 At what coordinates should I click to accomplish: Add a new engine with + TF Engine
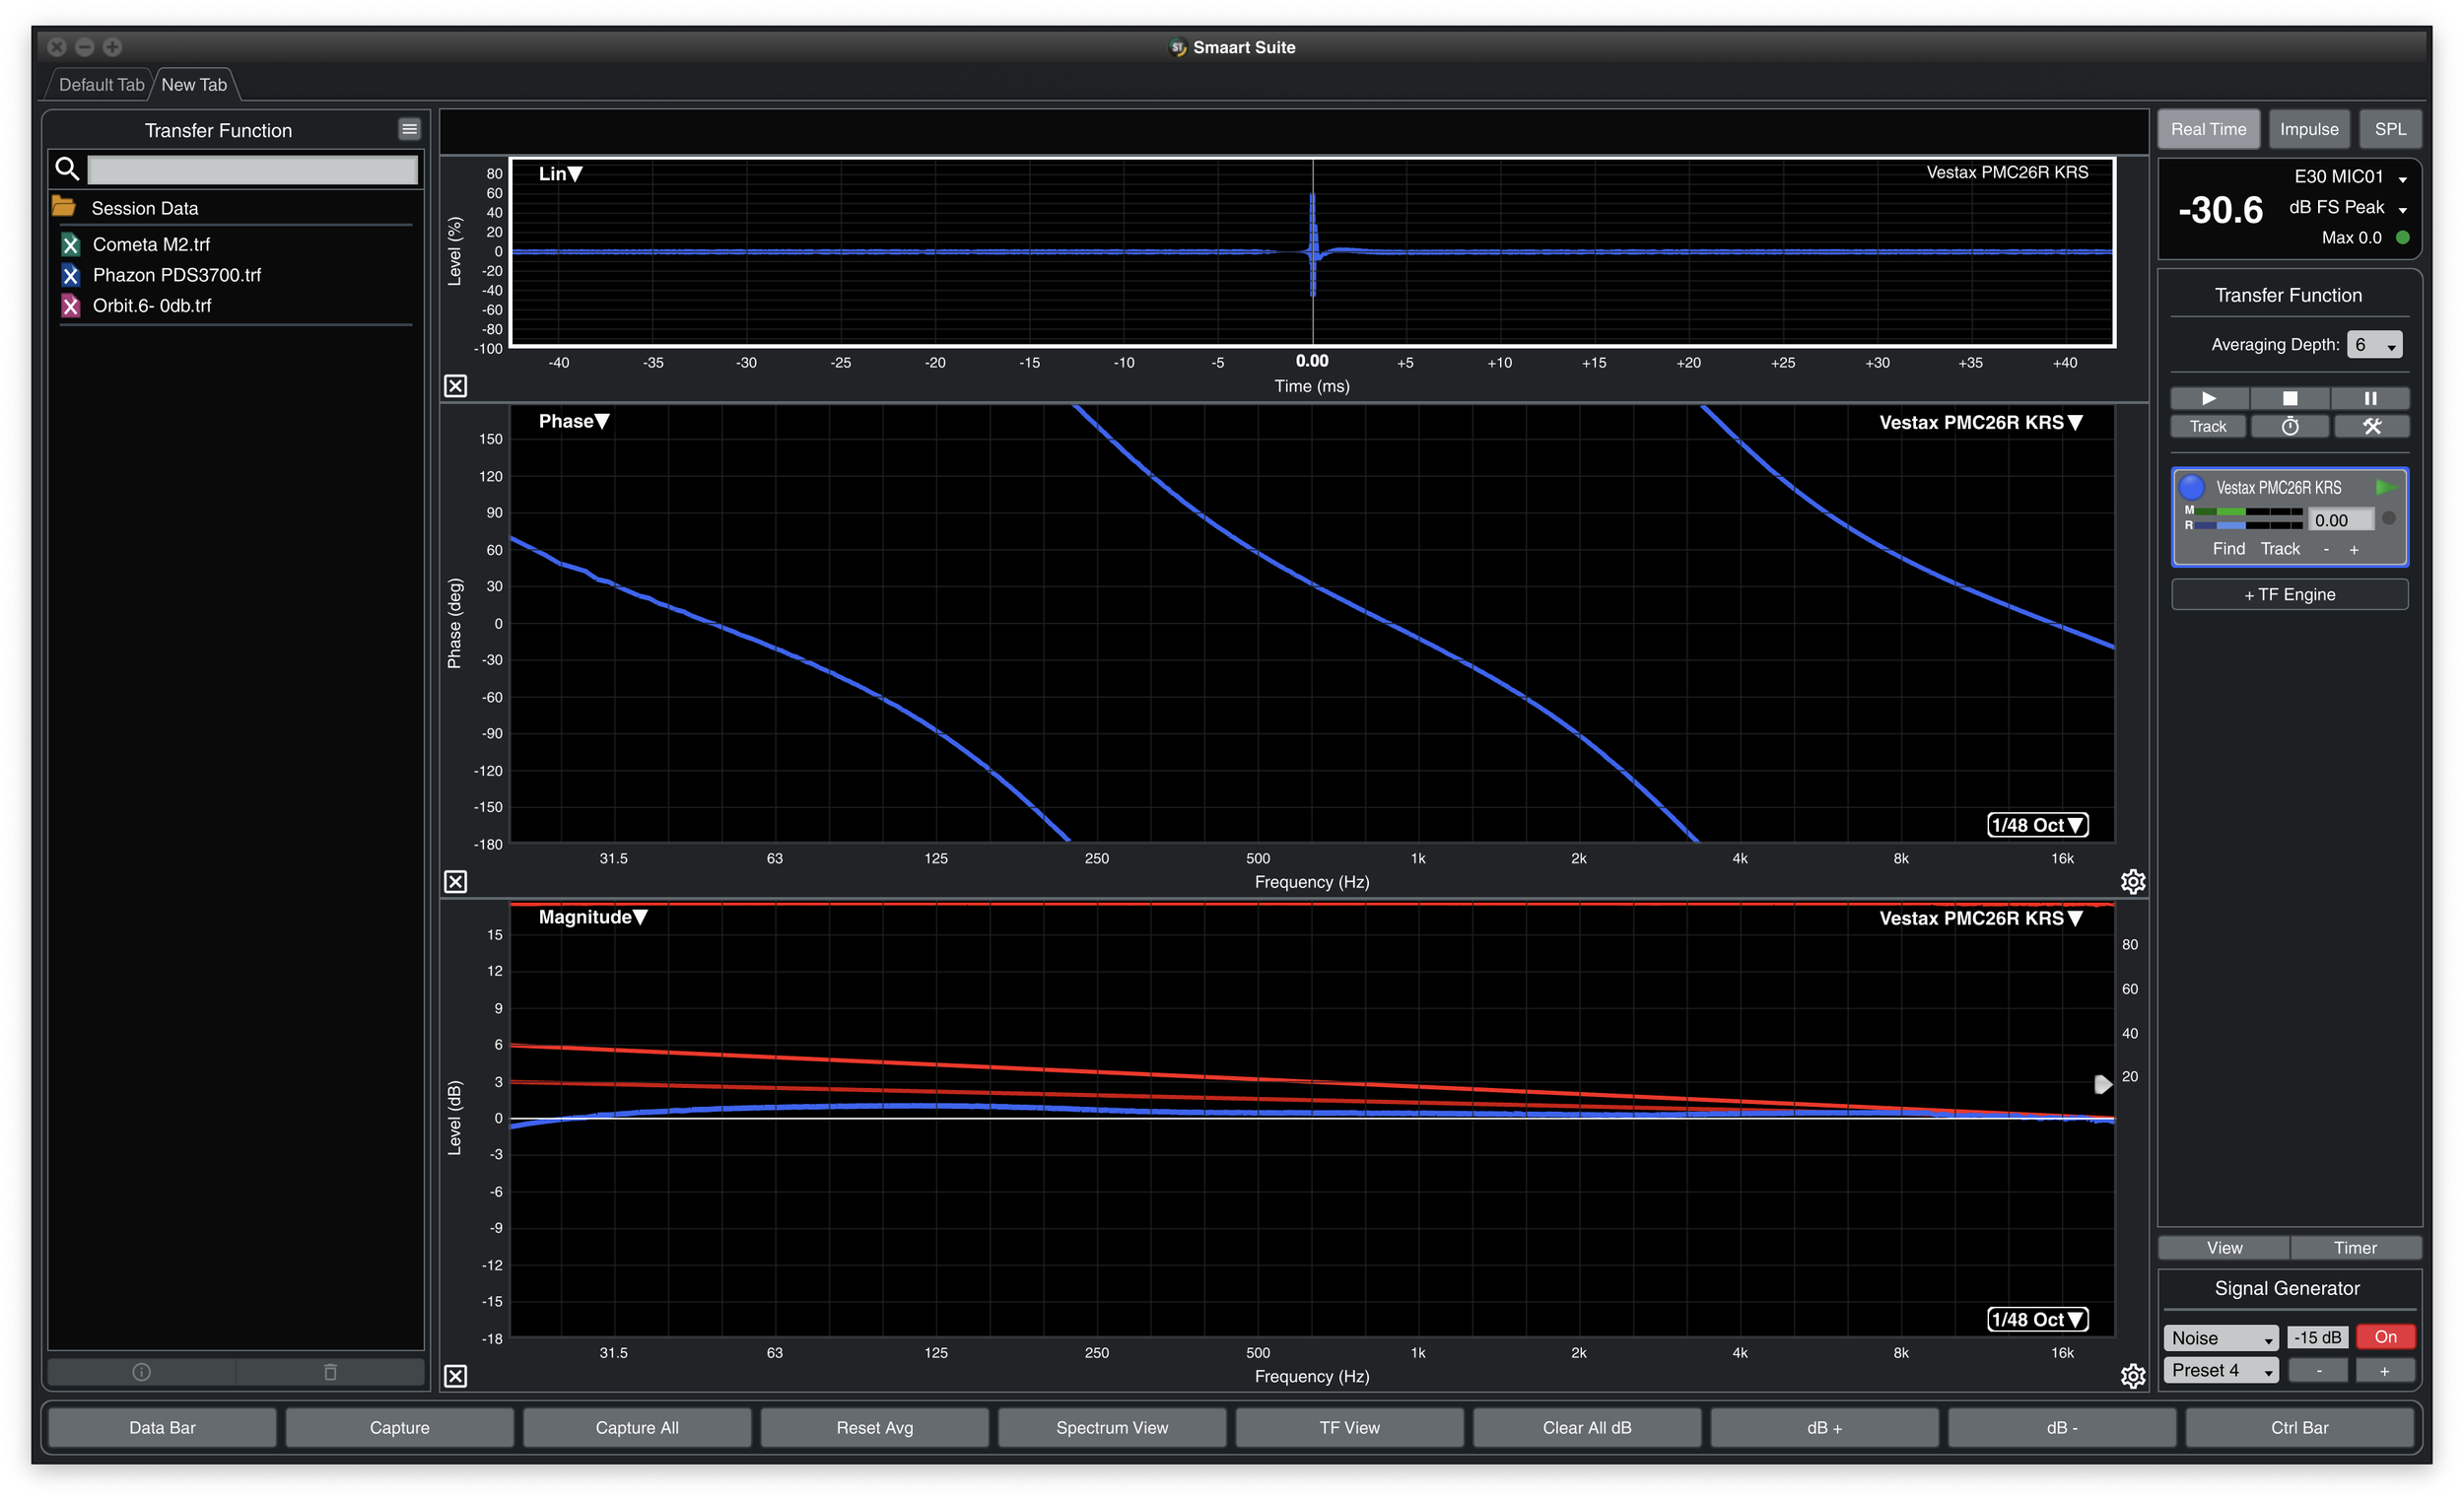(x=2290, y=594)
